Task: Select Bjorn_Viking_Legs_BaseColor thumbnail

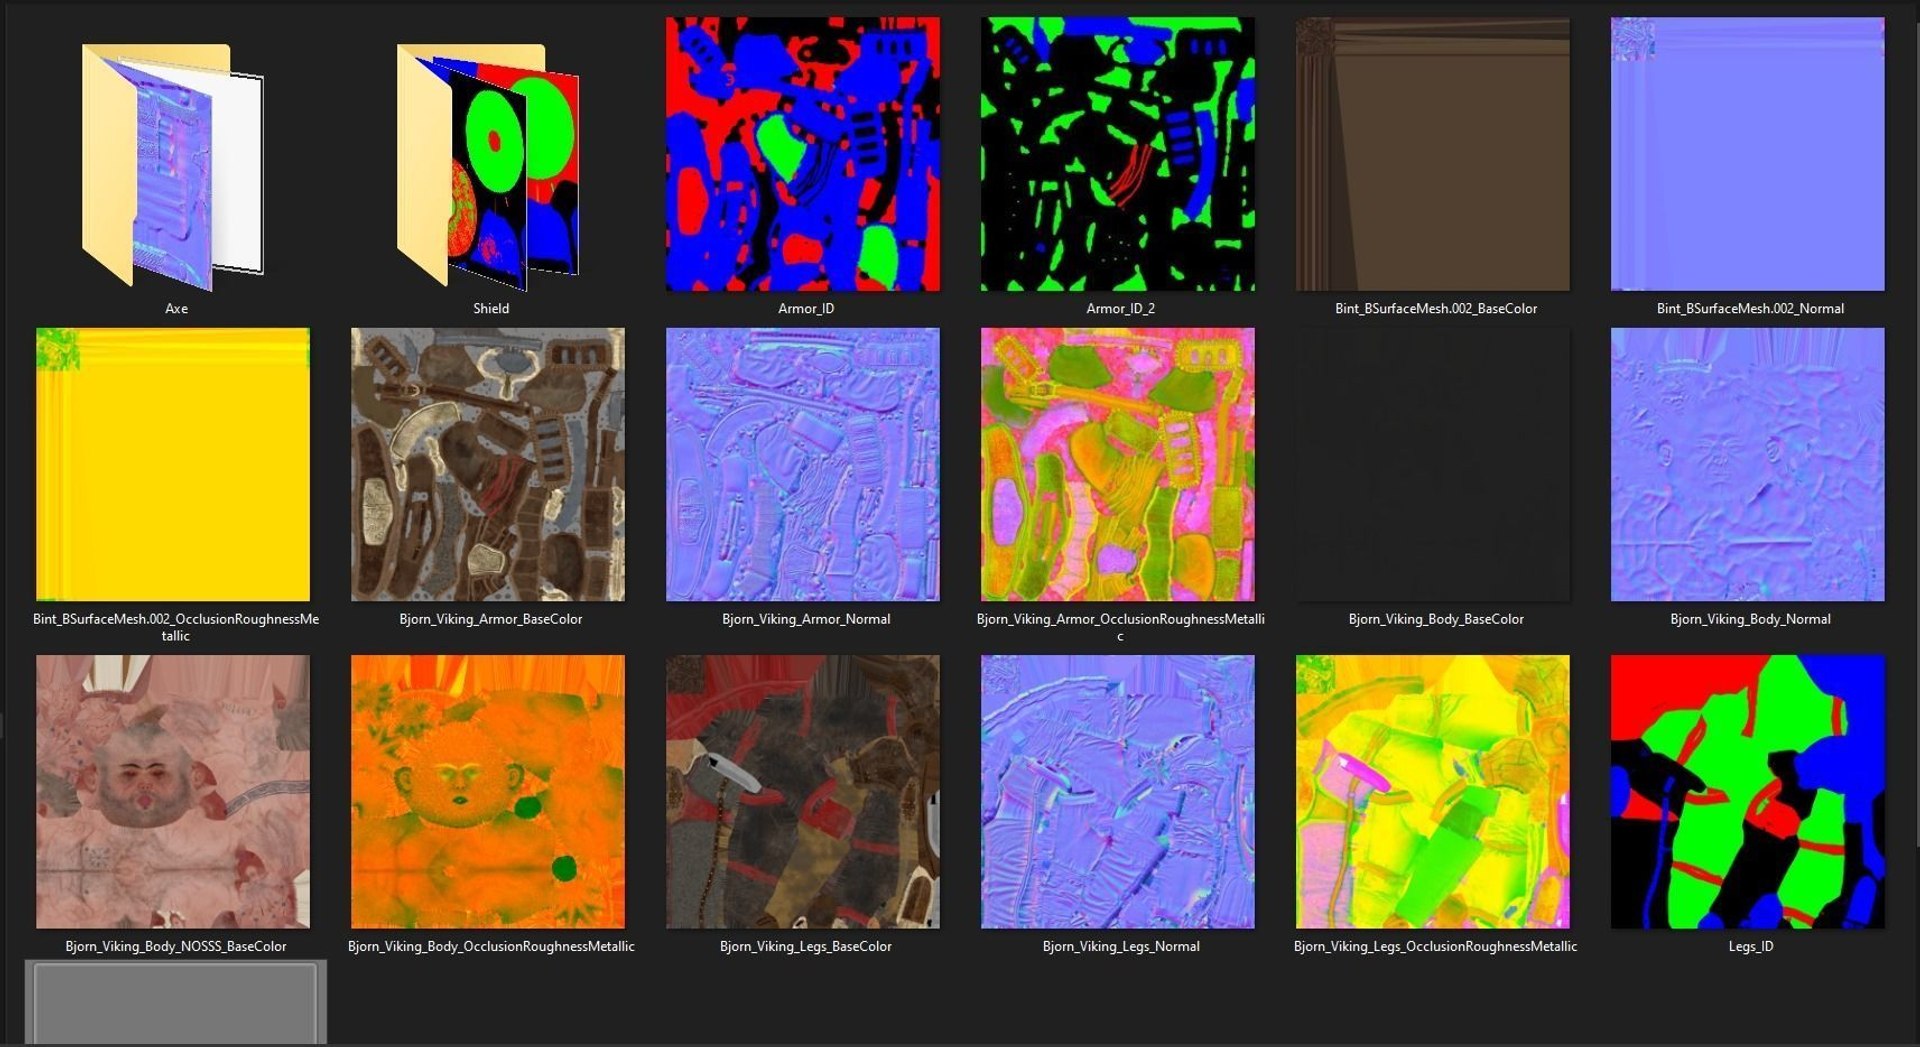Action: click(x=803, y=792)
